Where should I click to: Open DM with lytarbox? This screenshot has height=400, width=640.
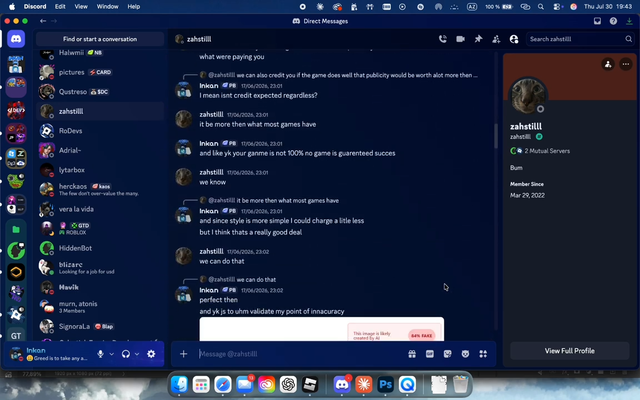coord(100,170)
